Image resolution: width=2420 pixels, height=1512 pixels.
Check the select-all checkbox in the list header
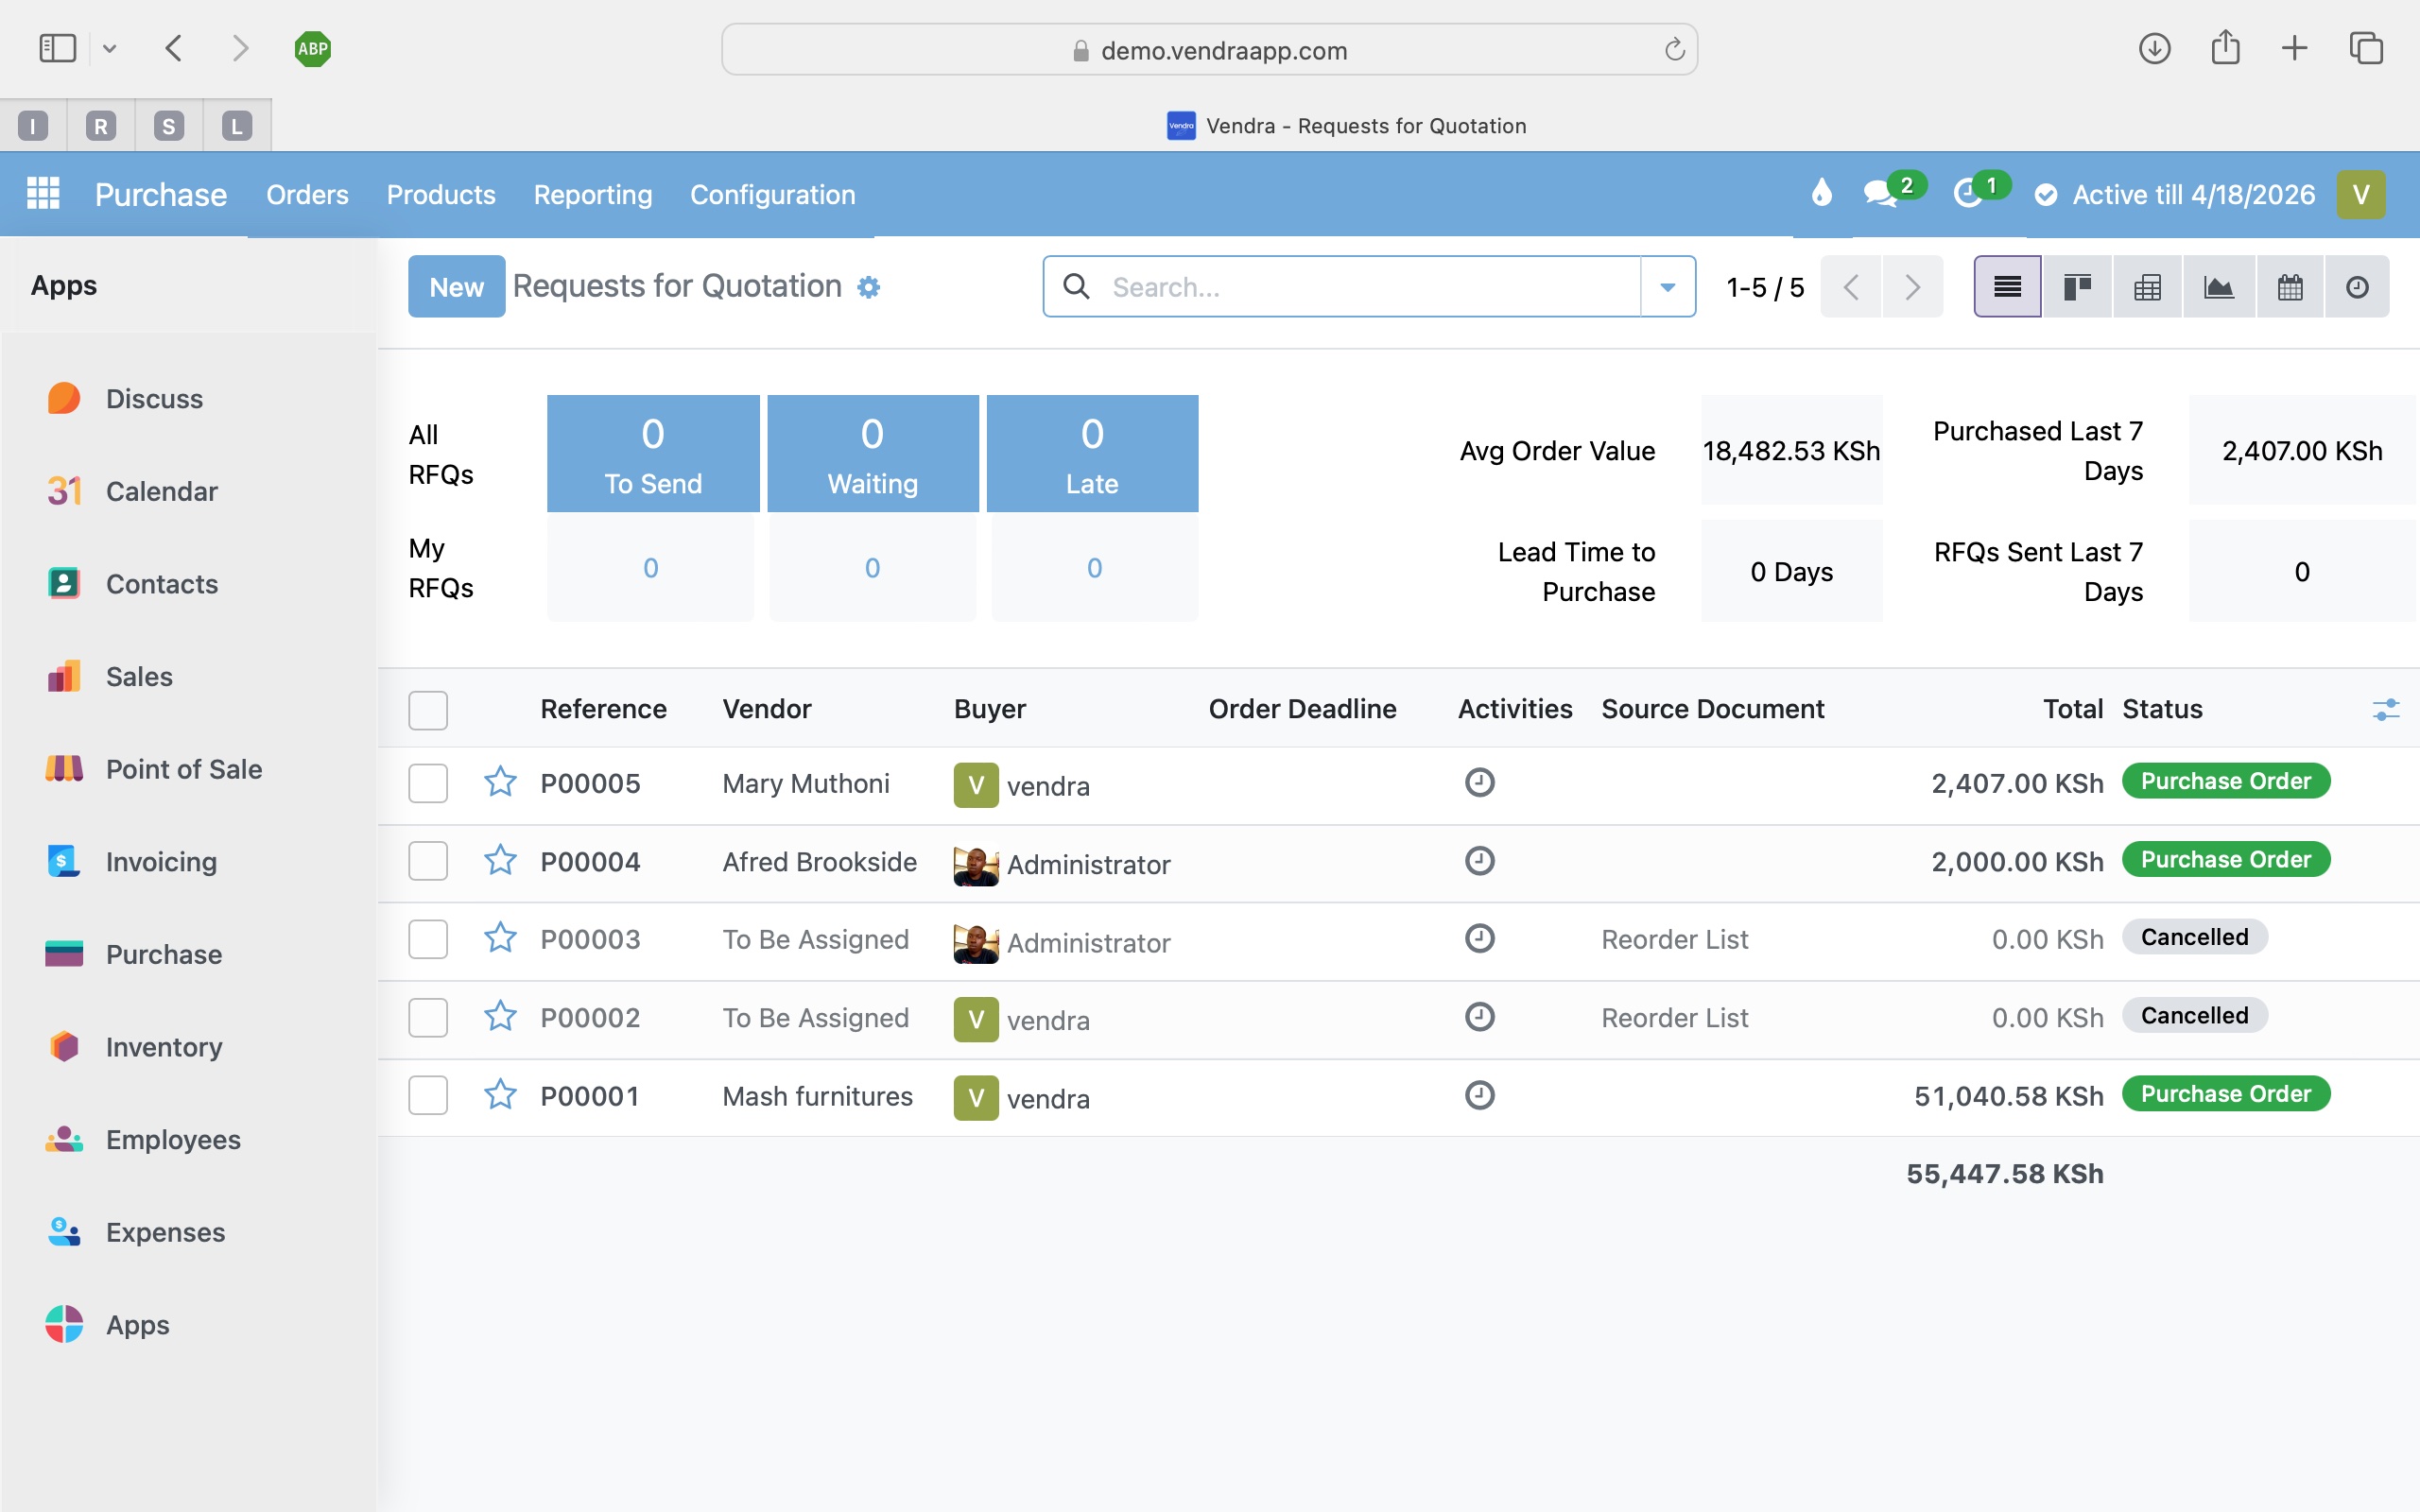pos(427,710)
